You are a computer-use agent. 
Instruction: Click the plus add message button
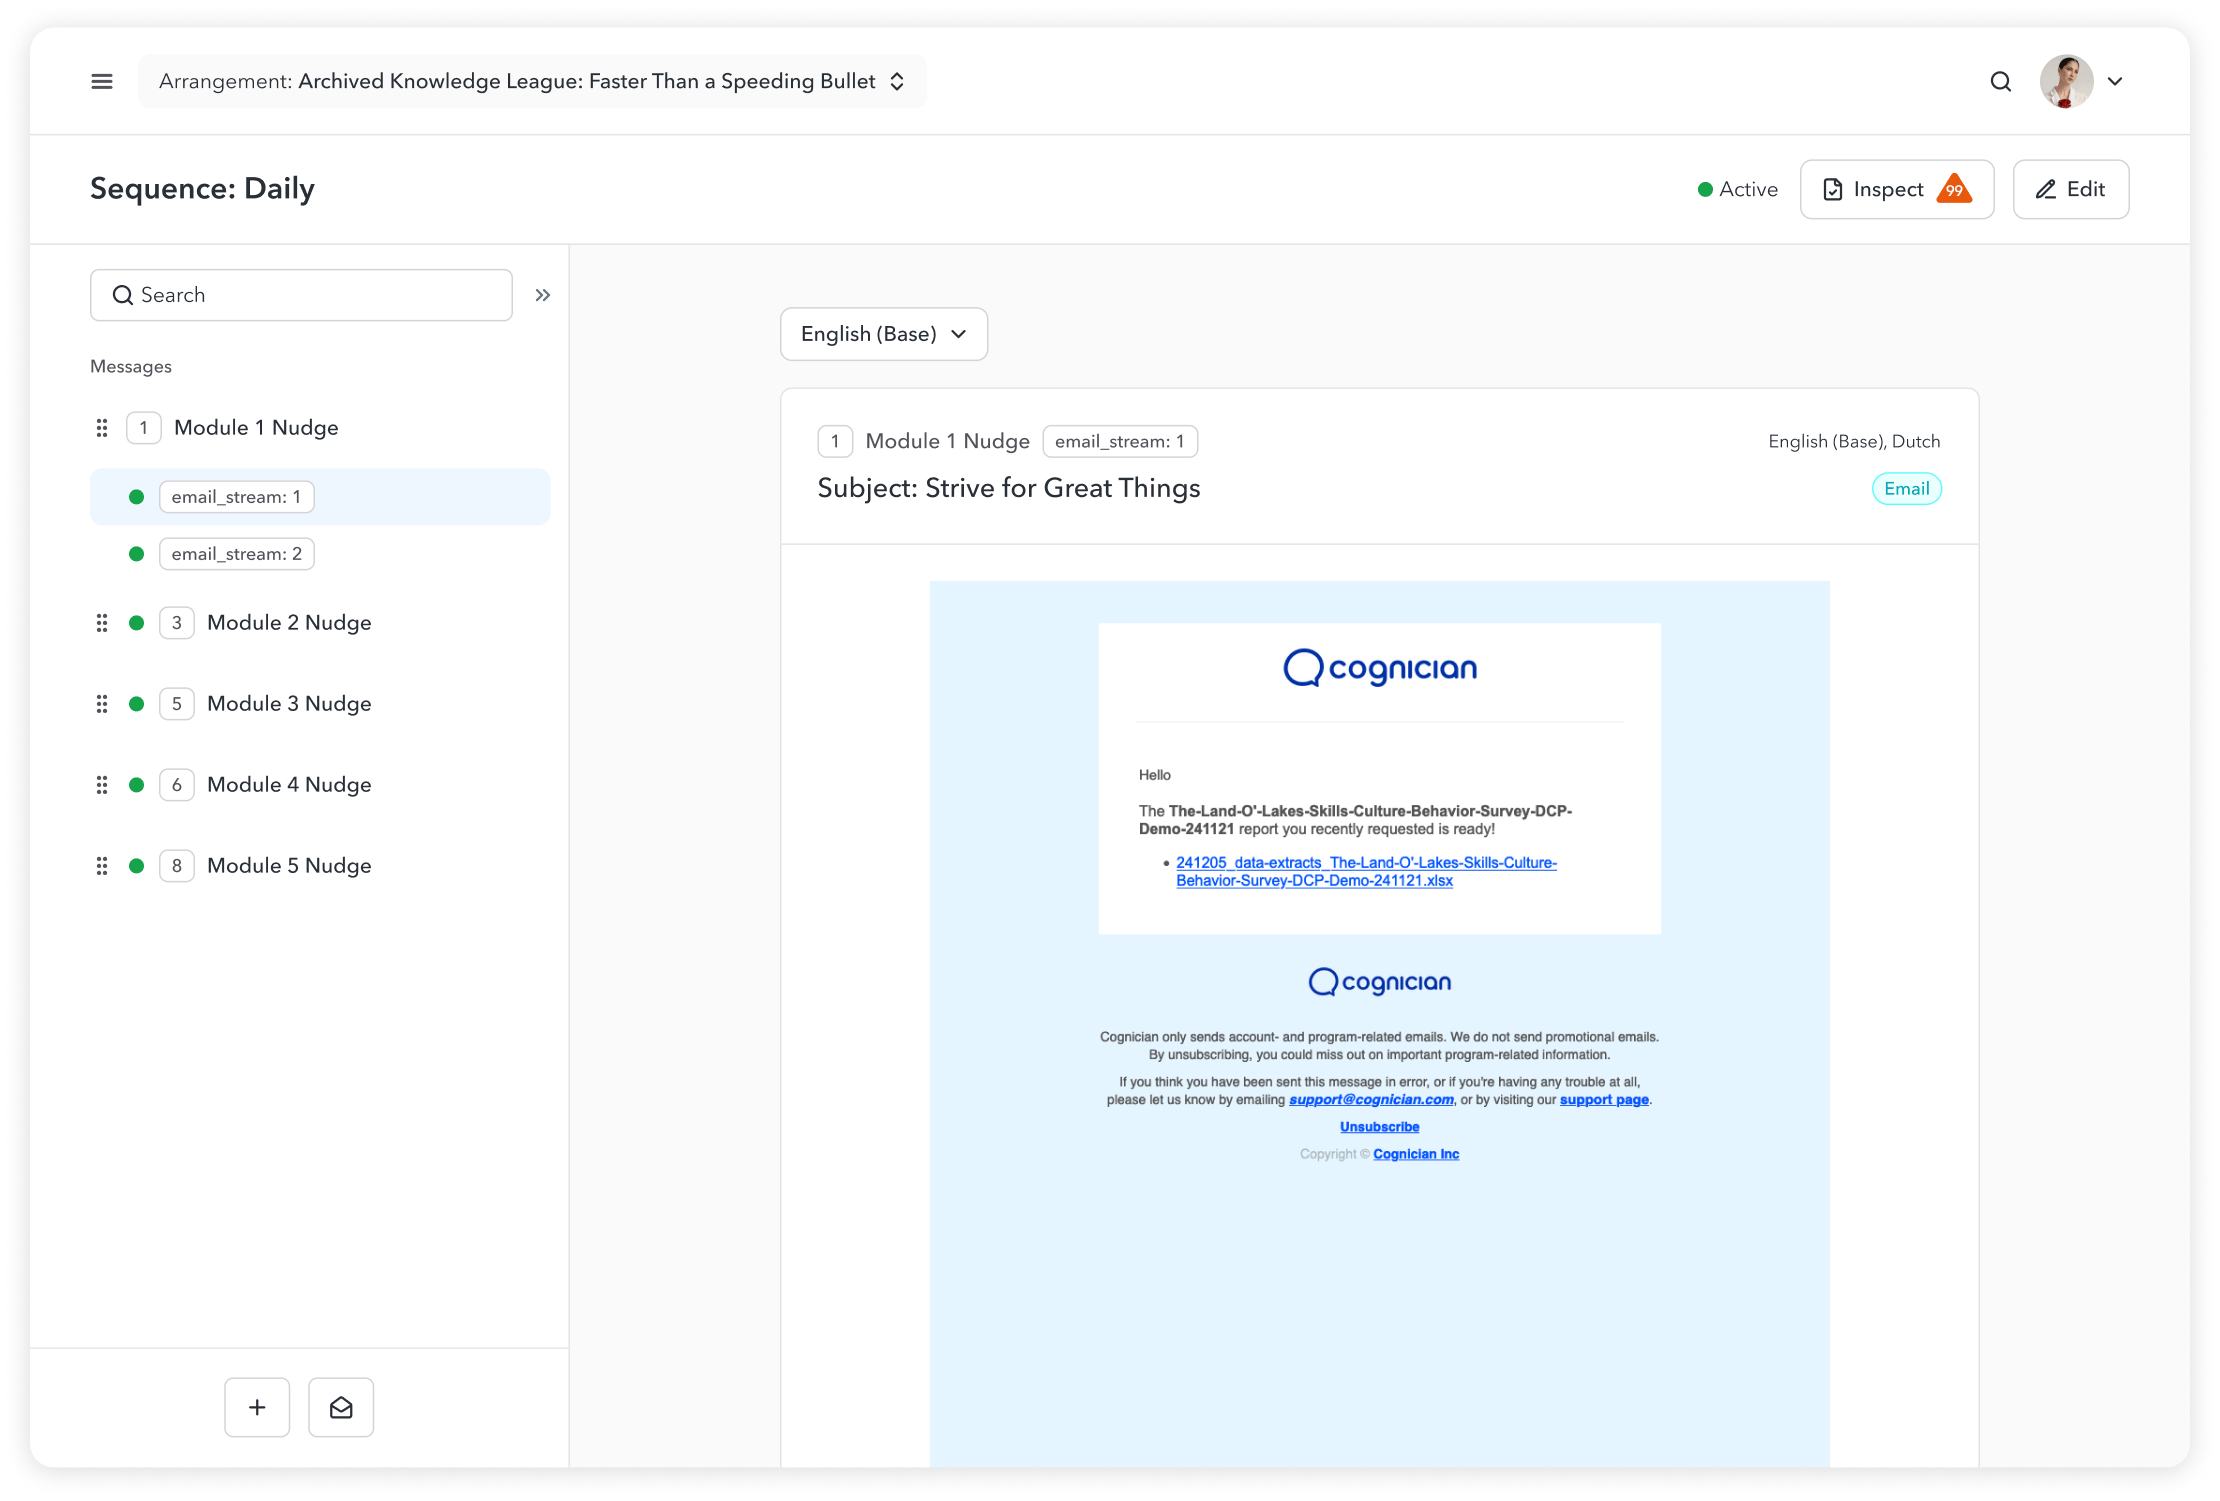click(257, 1407)
